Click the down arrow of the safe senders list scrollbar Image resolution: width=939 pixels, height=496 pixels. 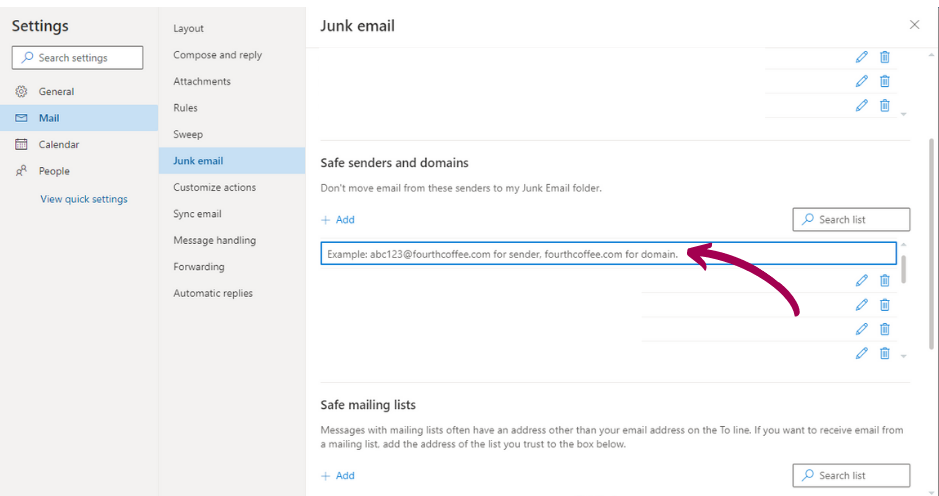(x=904, y=356)
